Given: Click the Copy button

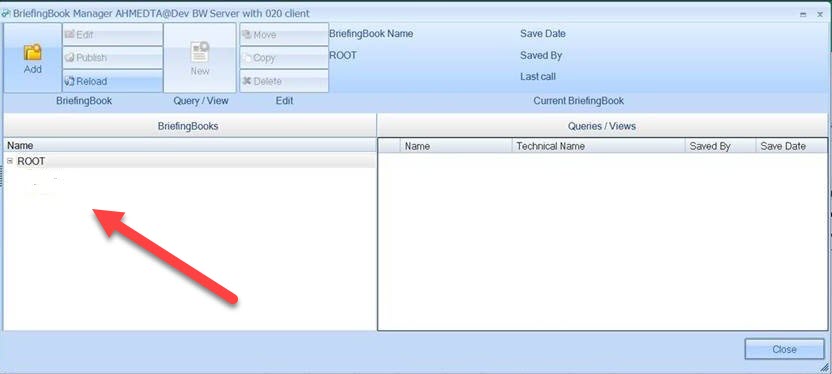Looking at the screenshot, I should coord(284,57).
